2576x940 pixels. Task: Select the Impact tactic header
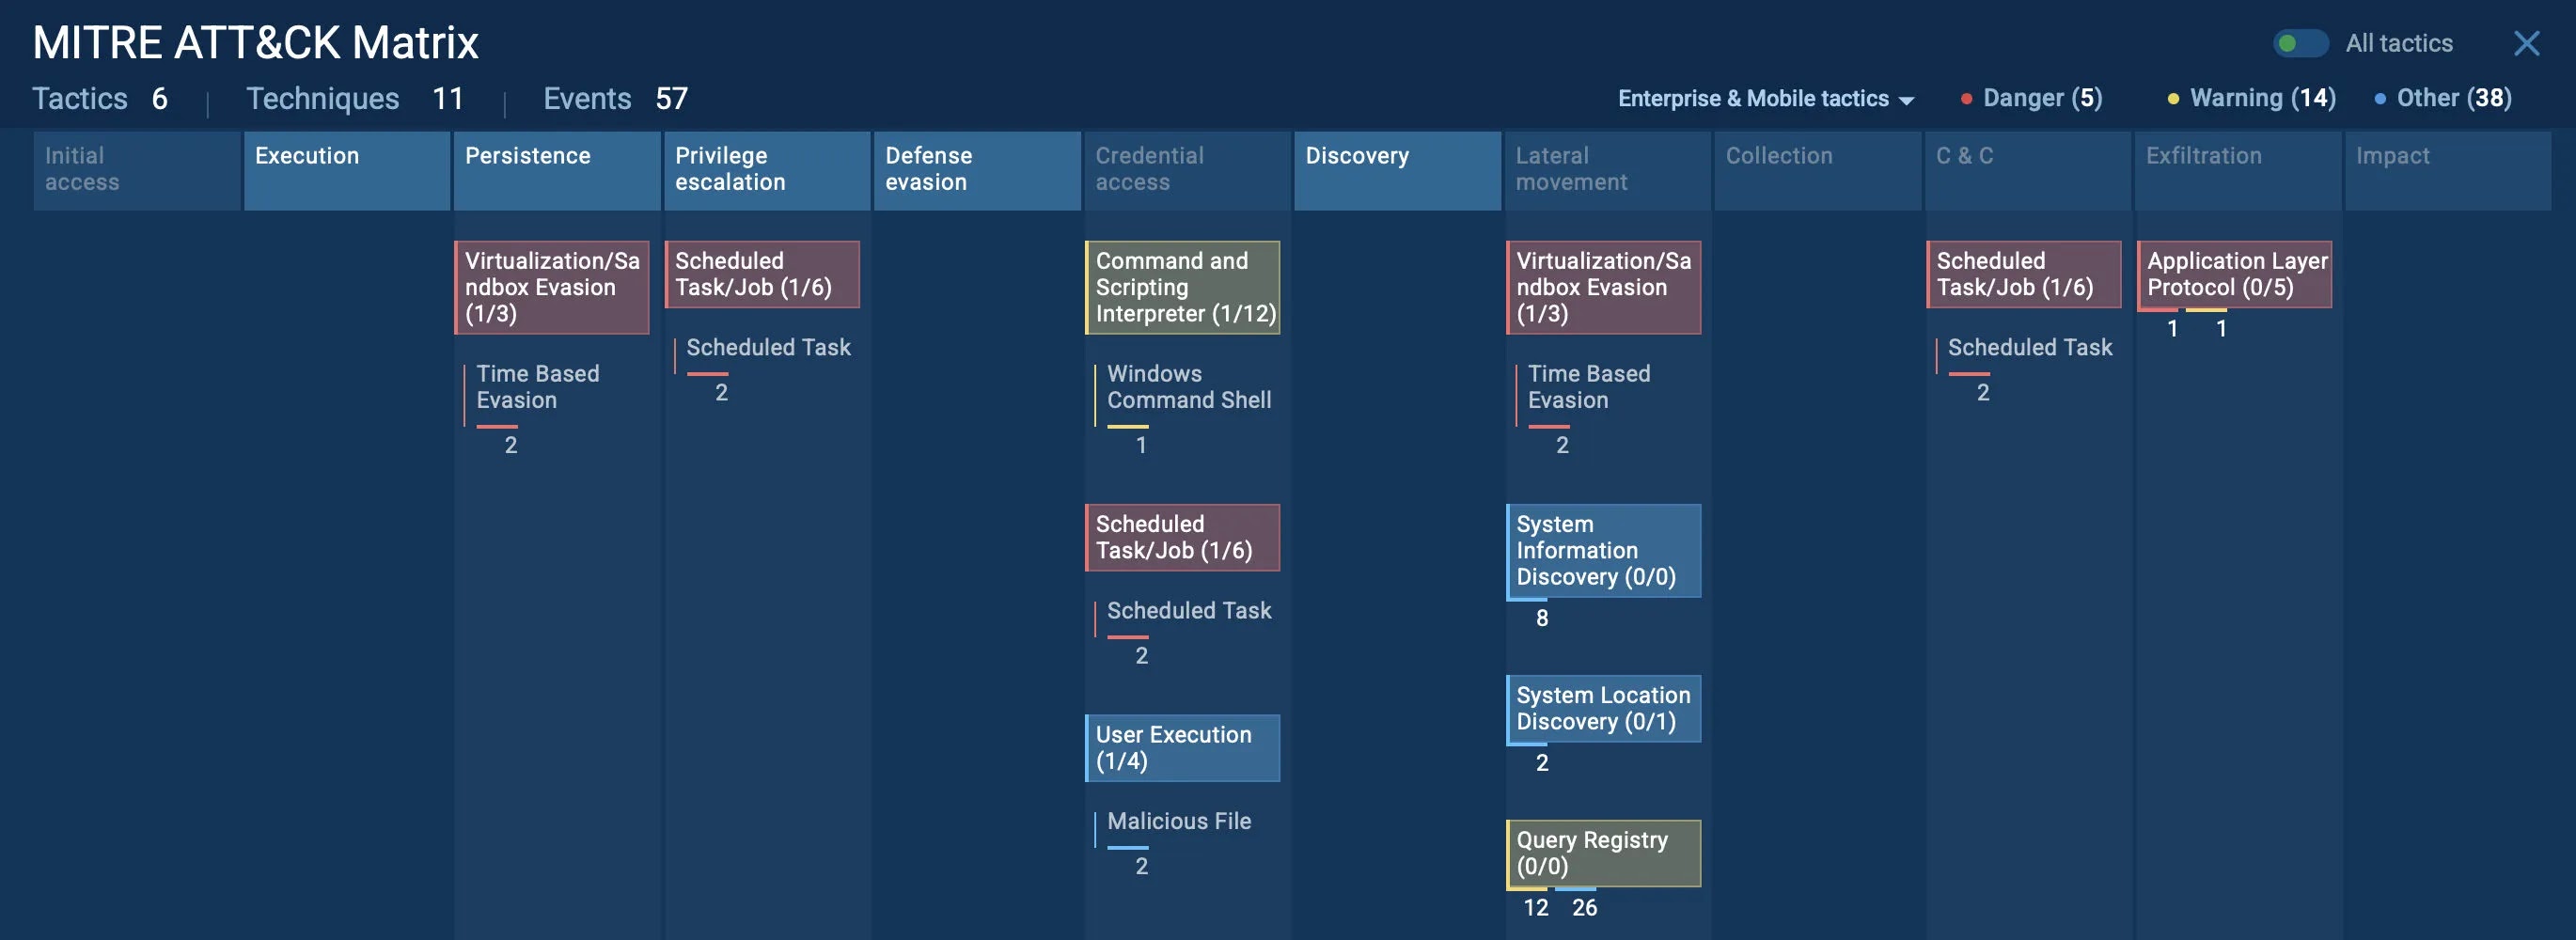(2448, 170)
